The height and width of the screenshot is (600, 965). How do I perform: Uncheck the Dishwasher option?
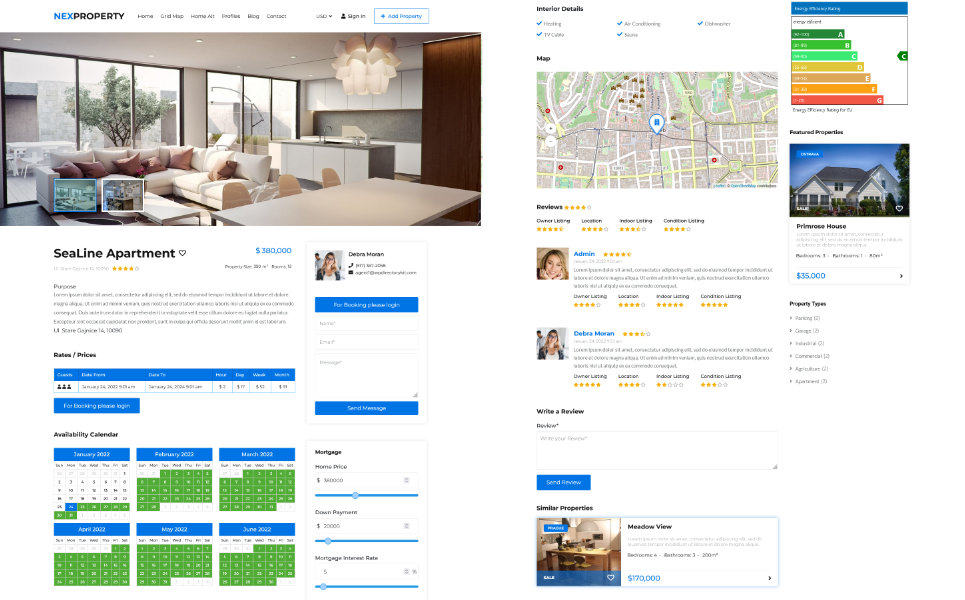point(700,23)
